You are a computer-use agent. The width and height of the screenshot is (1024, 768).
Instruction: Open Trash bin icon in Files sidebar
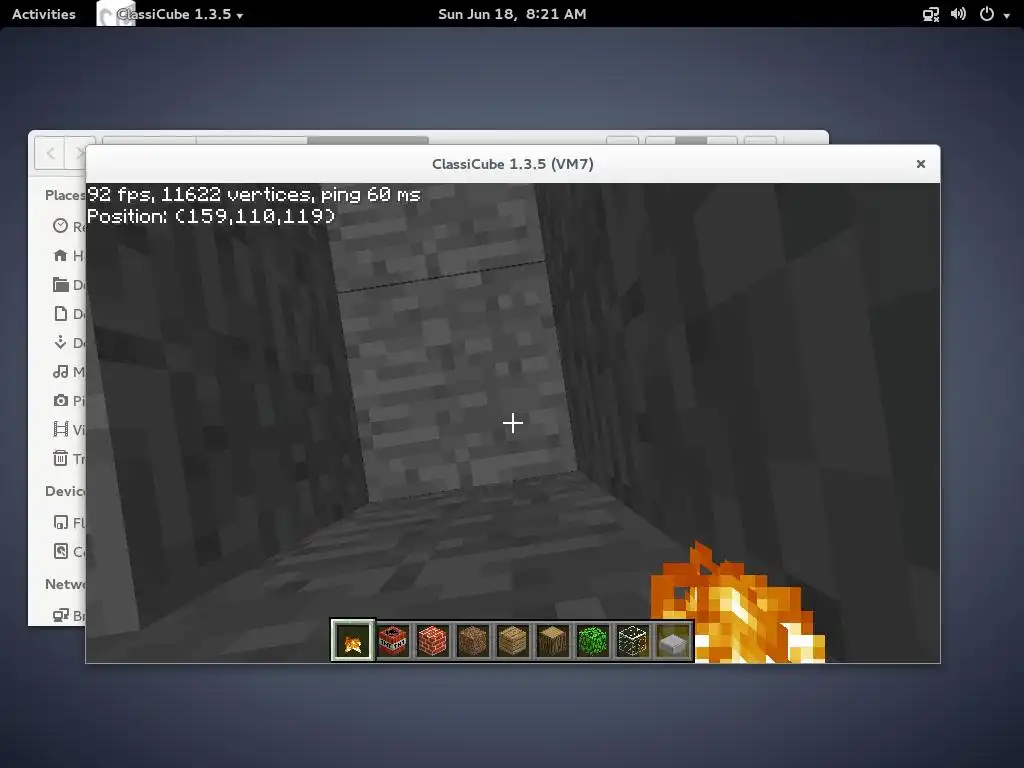pyautogui.click(x=61, y=458)
